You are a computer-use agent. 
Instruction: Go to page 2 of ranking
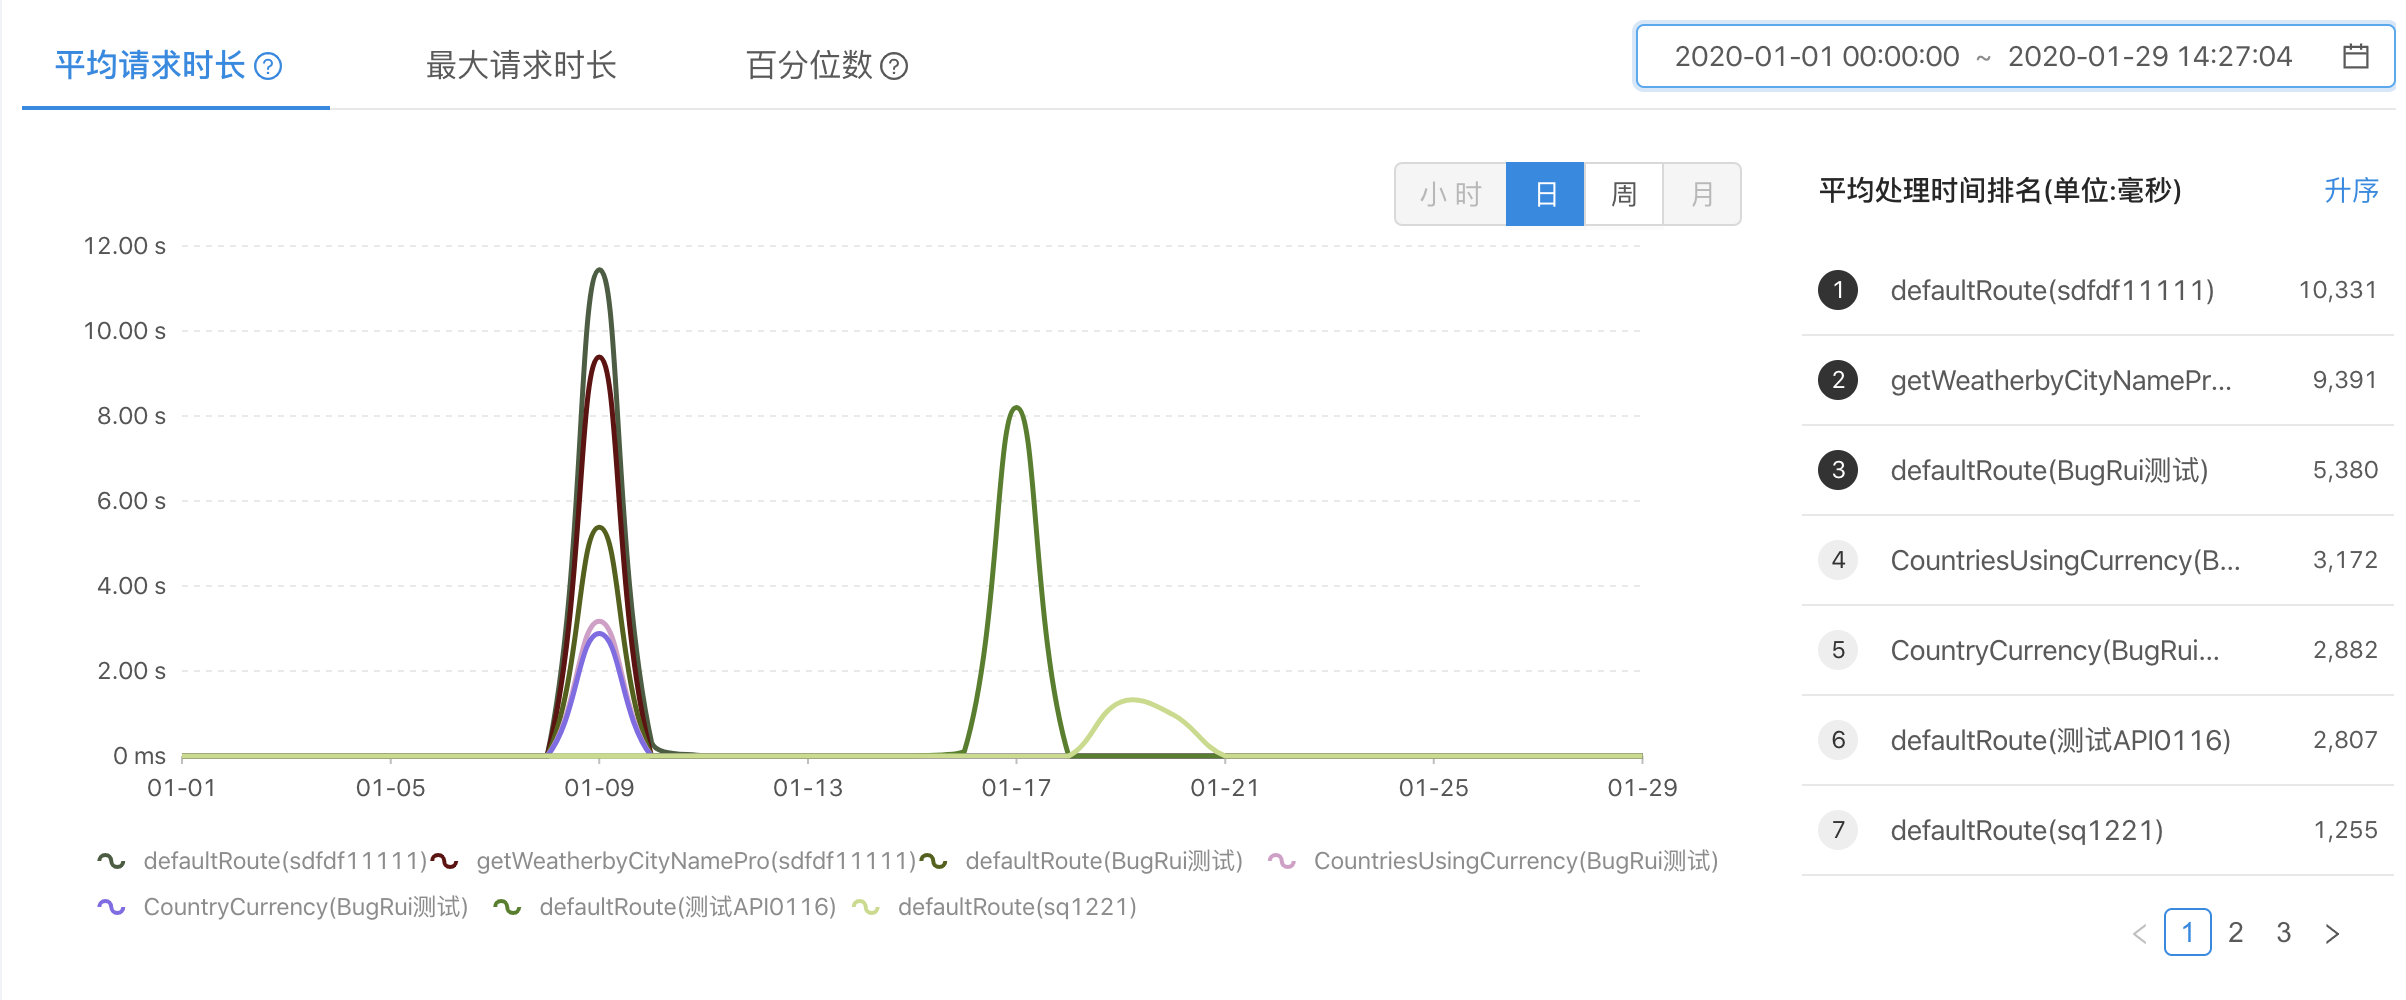coord(2236,933)
